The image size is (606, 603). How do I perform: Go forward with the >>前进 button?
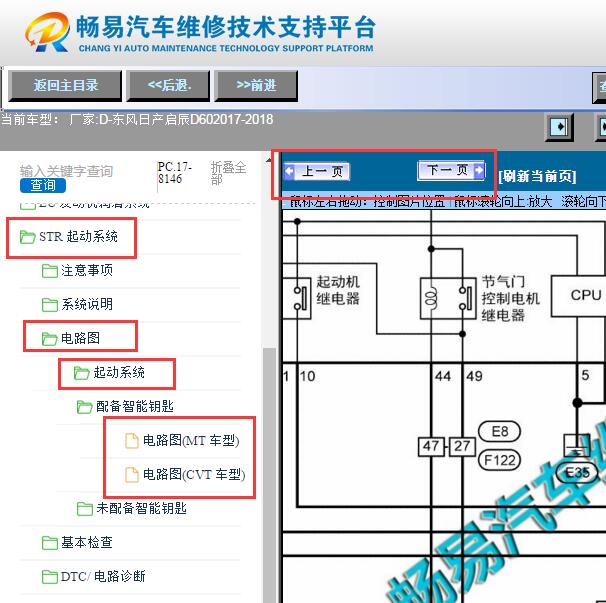coord(256,86)
